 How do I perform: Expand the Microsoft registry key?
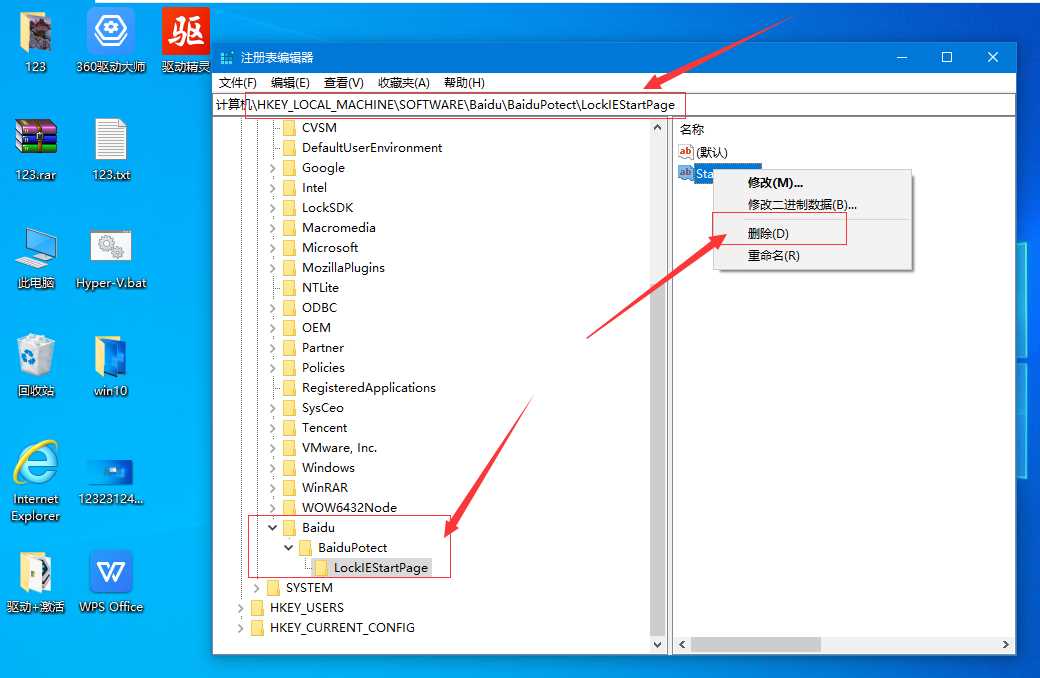coord(273,247)
